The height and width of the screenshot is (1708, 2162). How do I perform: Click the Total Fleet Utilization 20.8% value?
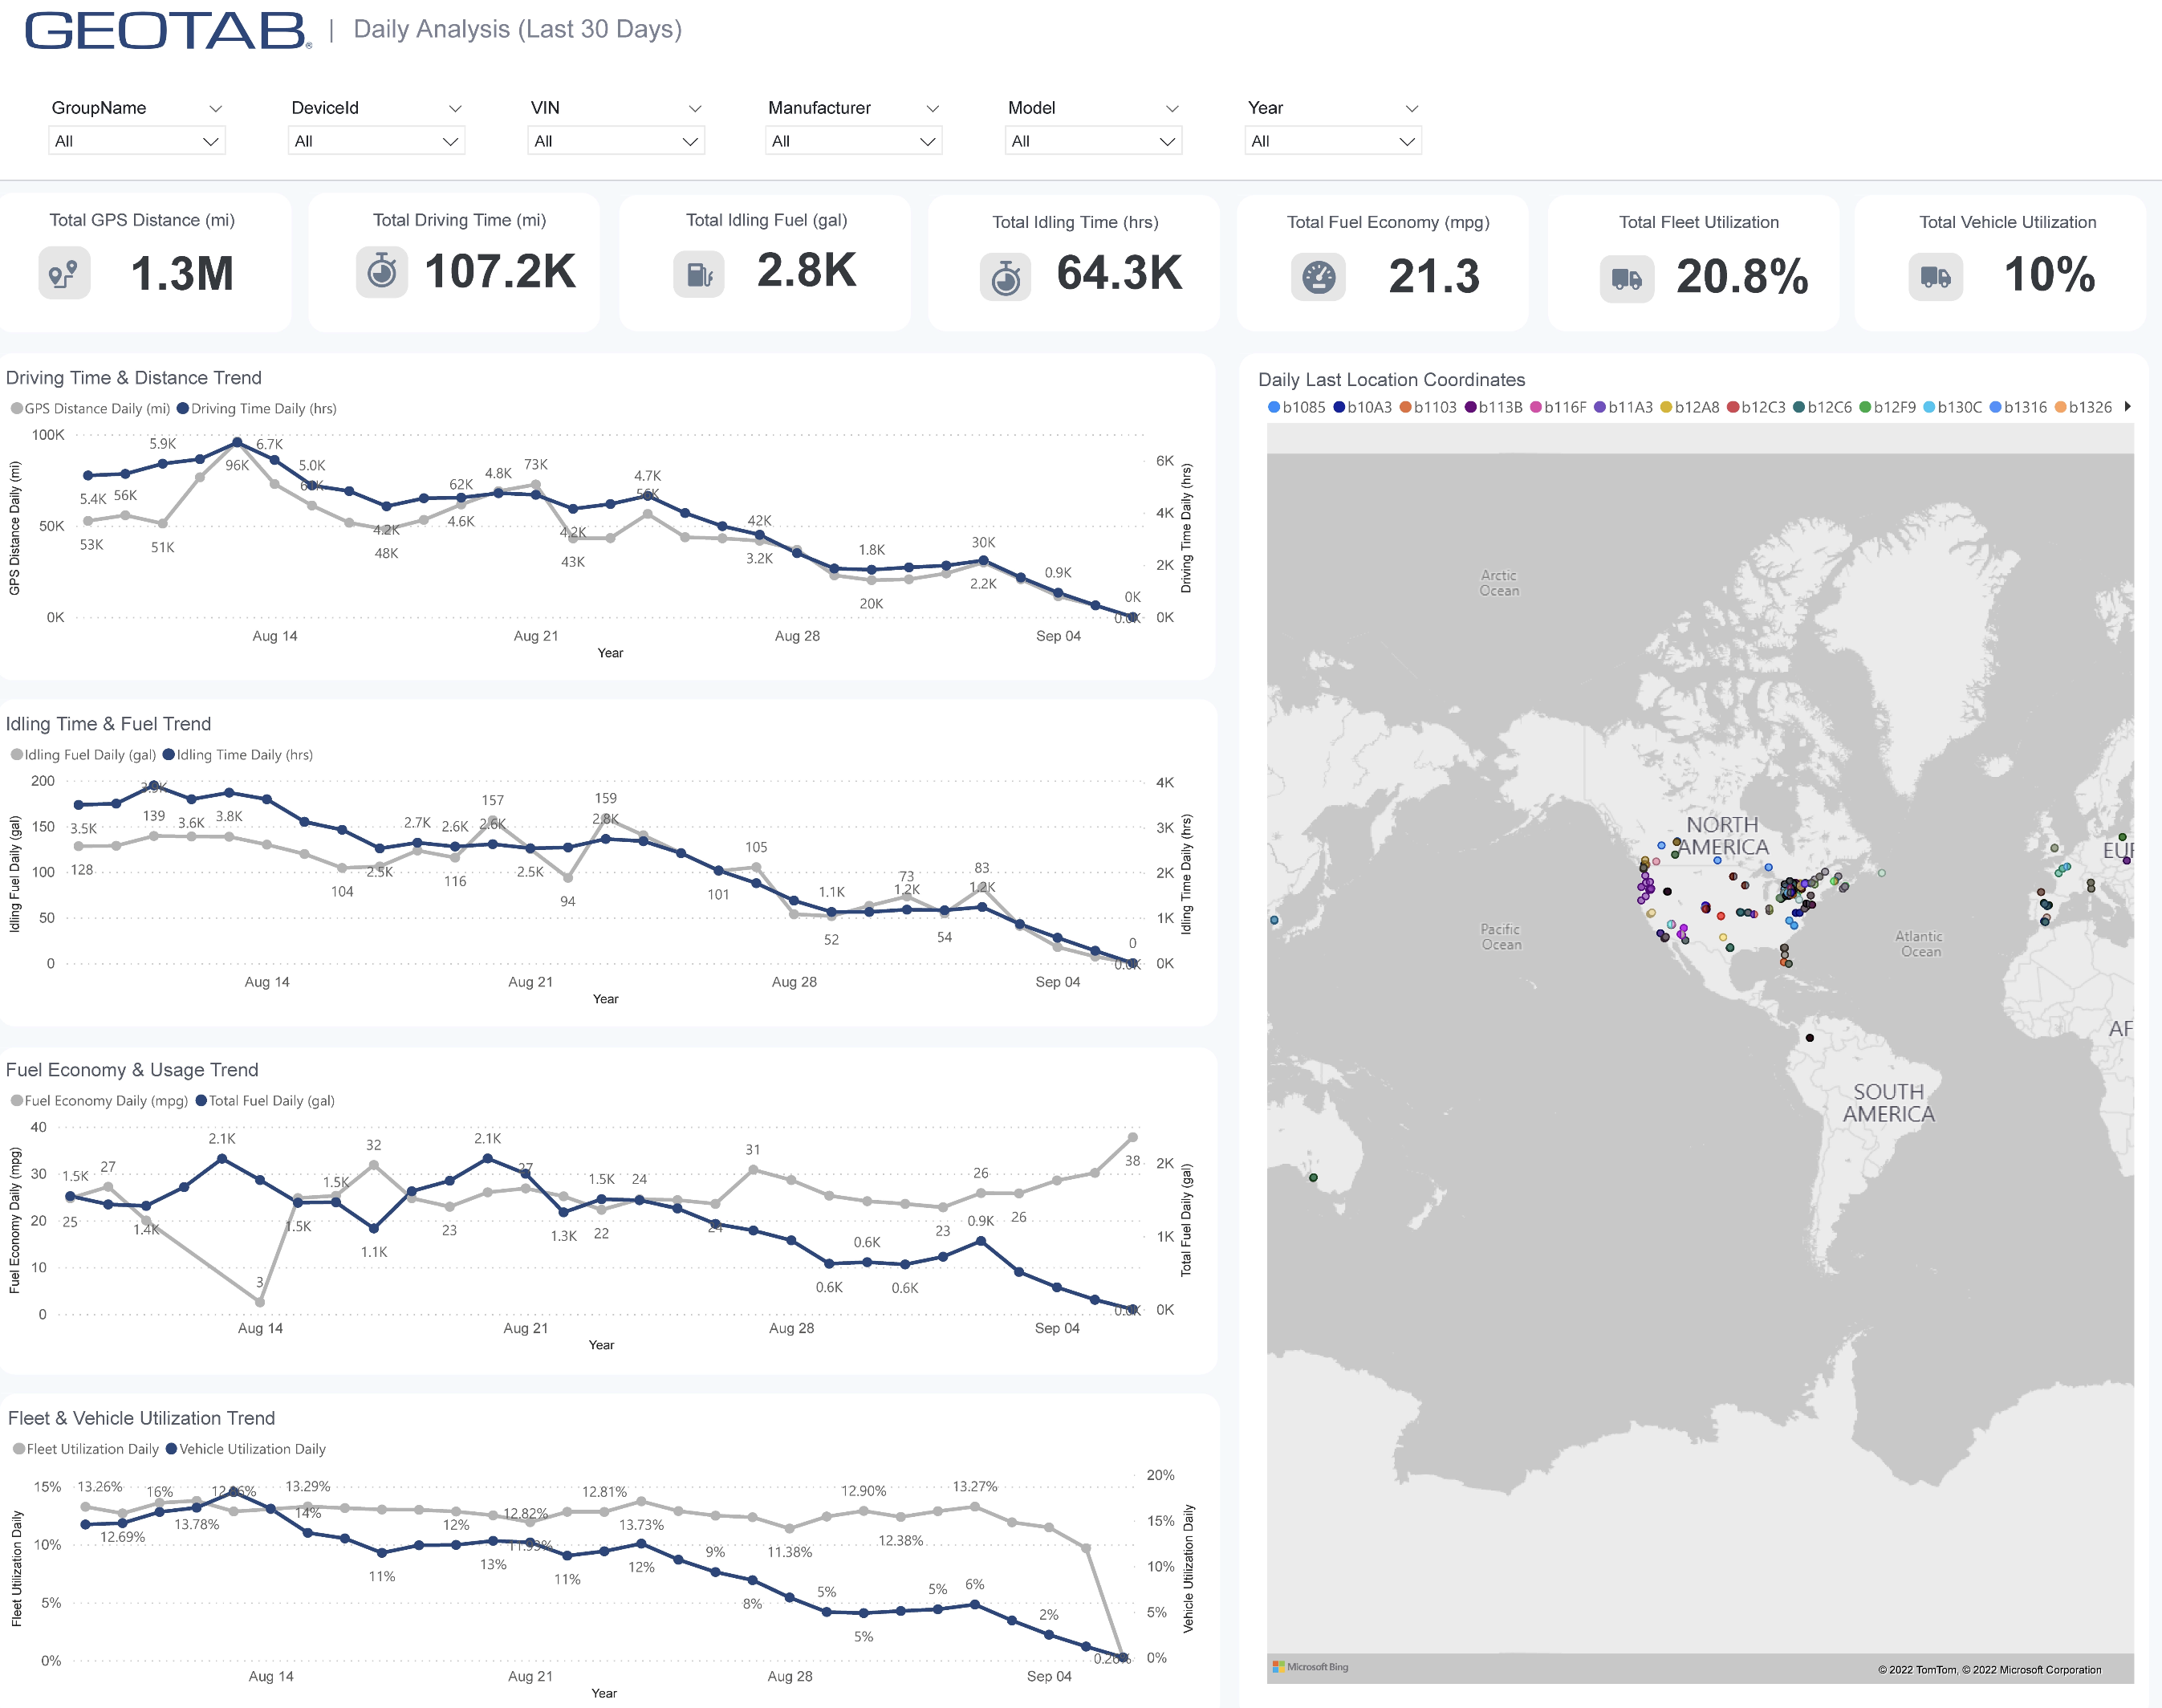pos(1742,276)
